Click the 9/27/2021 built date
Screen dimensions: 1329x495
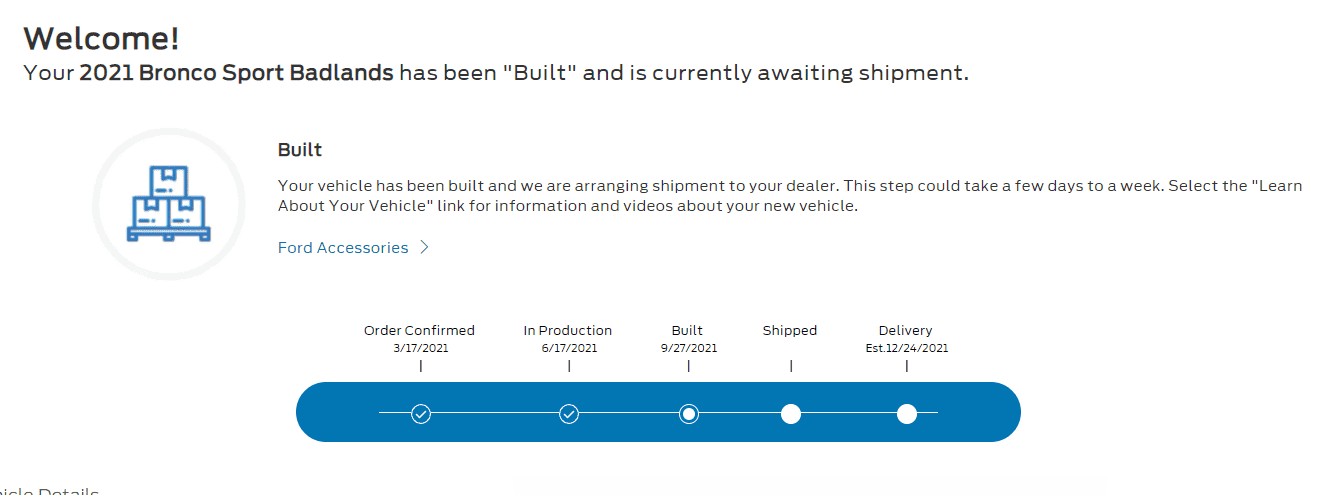point(688,348)
